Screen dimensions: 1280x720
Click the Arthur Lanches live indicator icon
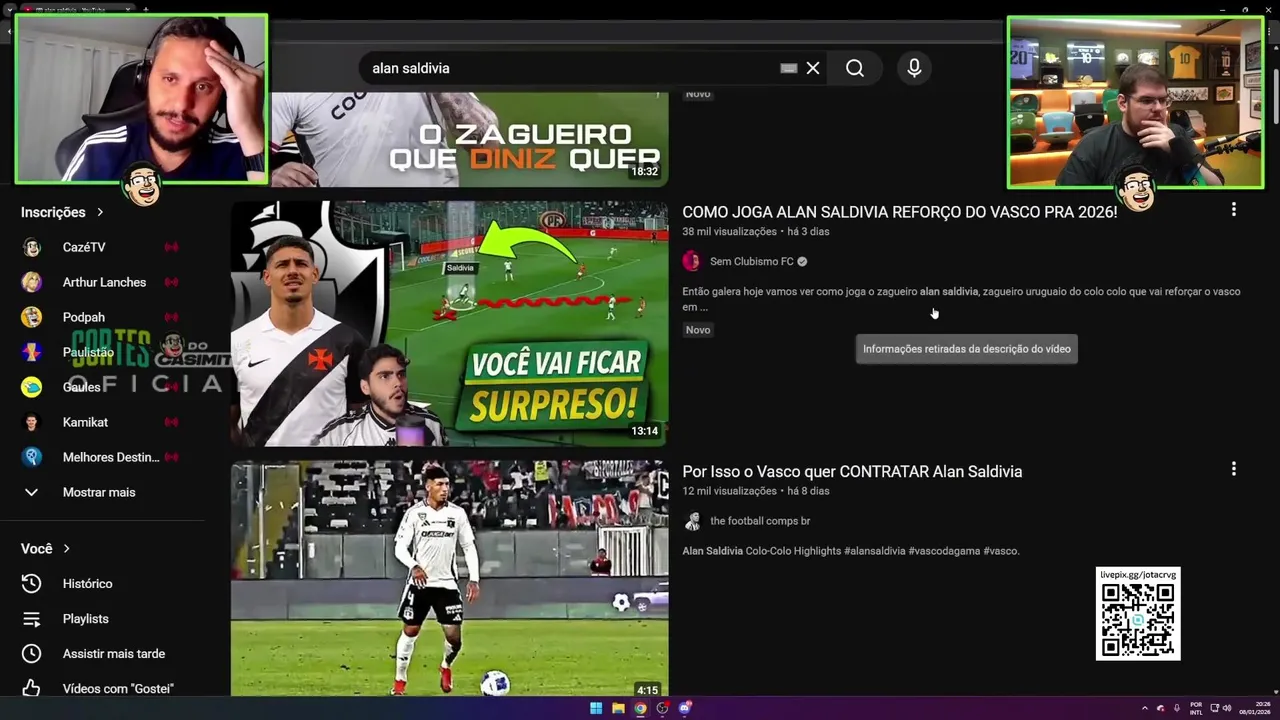point(171,282)
